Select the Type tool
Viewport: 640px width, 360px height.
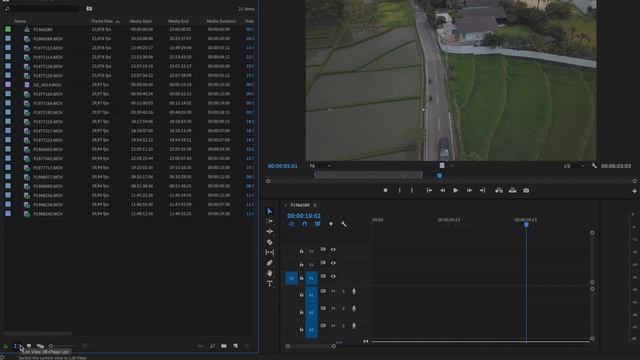click(x=269, y=284)
